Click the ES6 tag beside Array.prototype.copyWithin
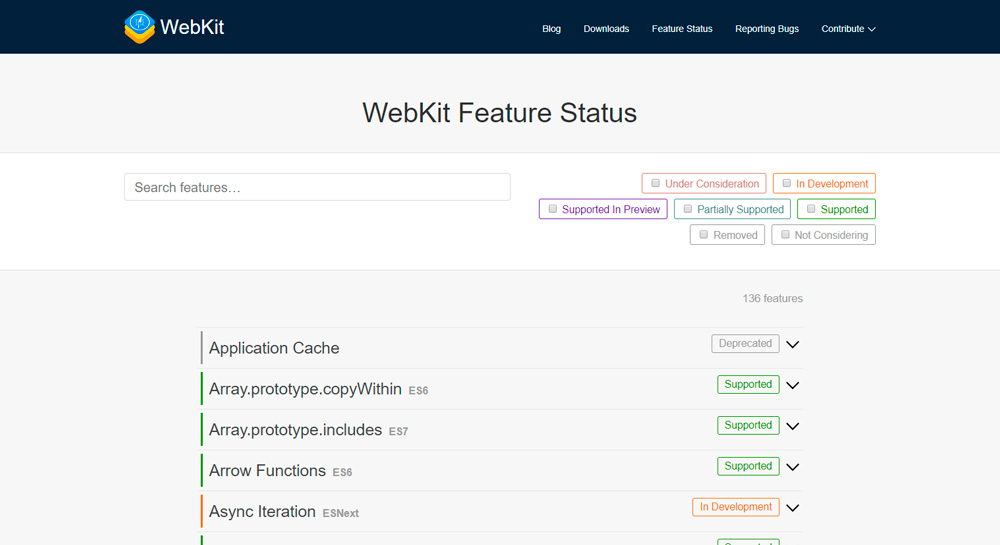Image resolution: width=1000 pixels, height=545 pixels. click(418, 391)
